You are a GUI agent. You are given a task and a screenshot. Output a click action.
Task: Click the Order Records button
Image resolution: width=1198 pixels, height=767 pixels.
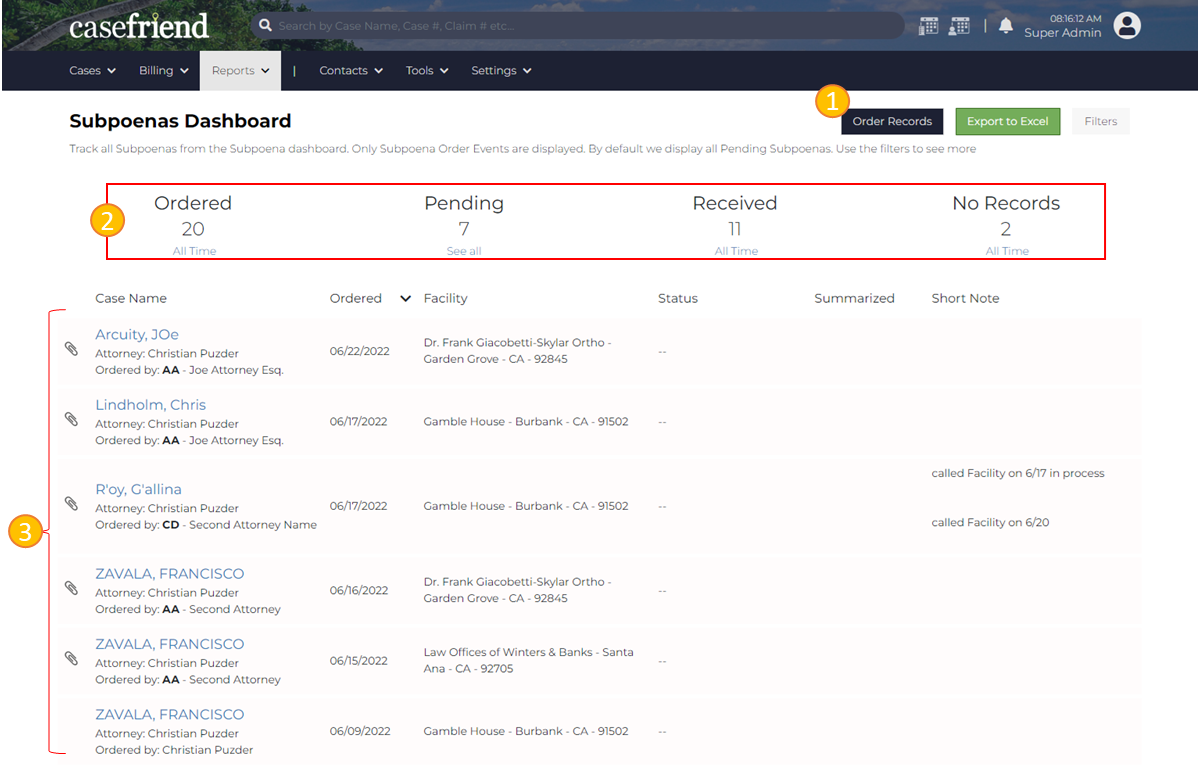pos(892,121)
